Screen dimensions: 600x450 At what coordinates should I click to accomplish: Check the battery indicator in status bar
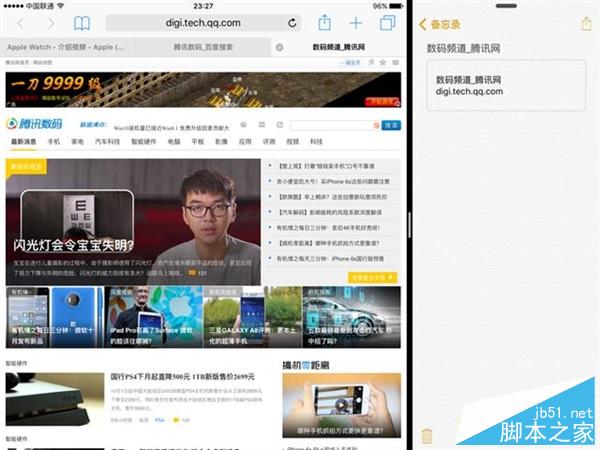(x=396, y=6)
